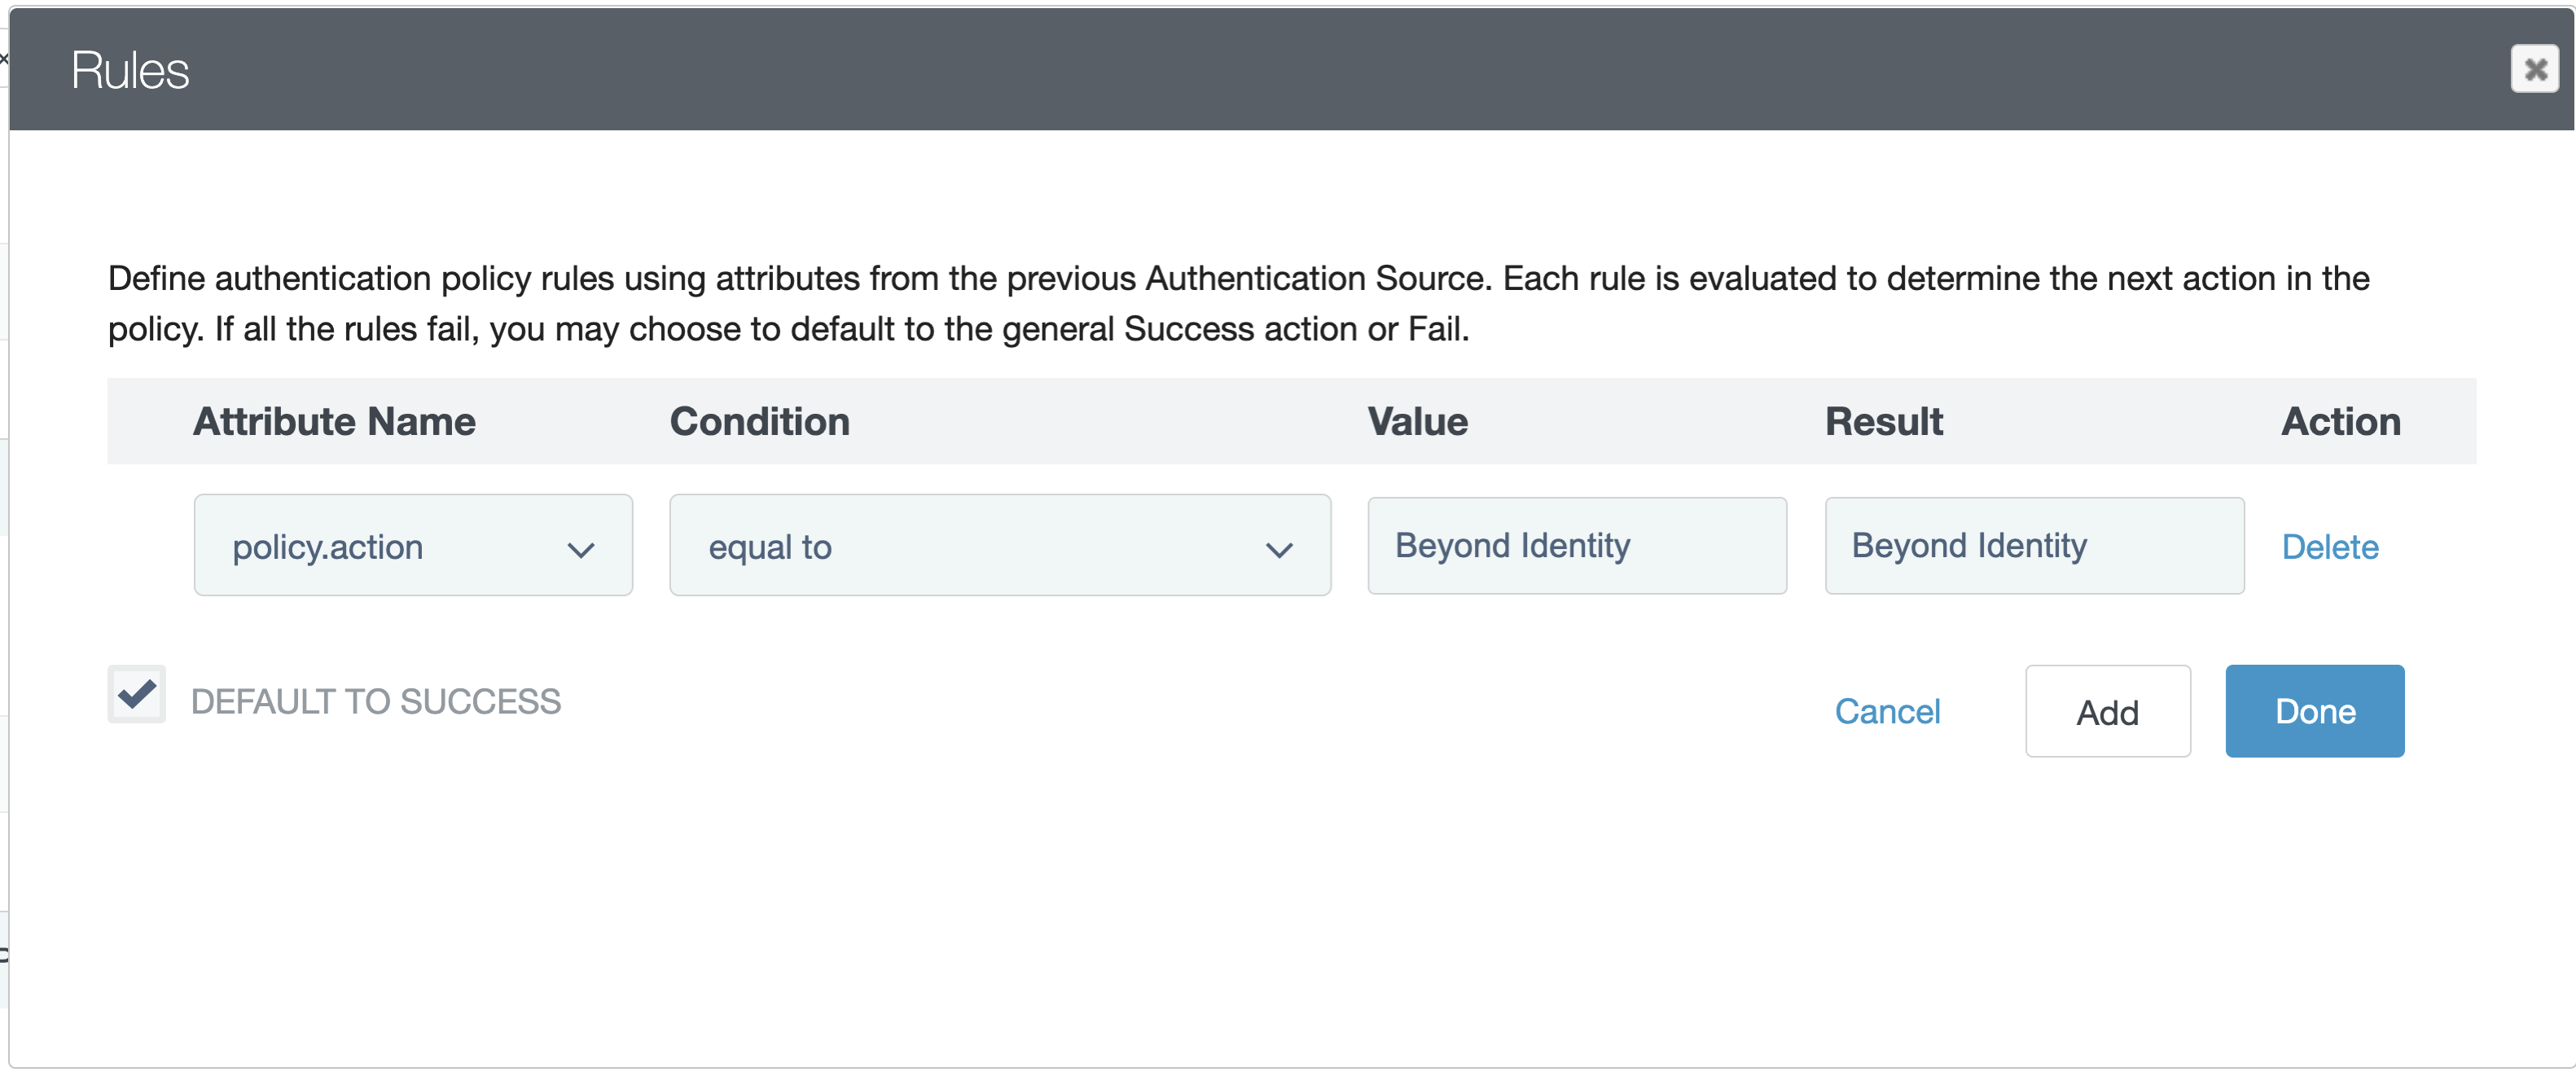
Task: Click the Action column header
Action: pos(2340,421)
